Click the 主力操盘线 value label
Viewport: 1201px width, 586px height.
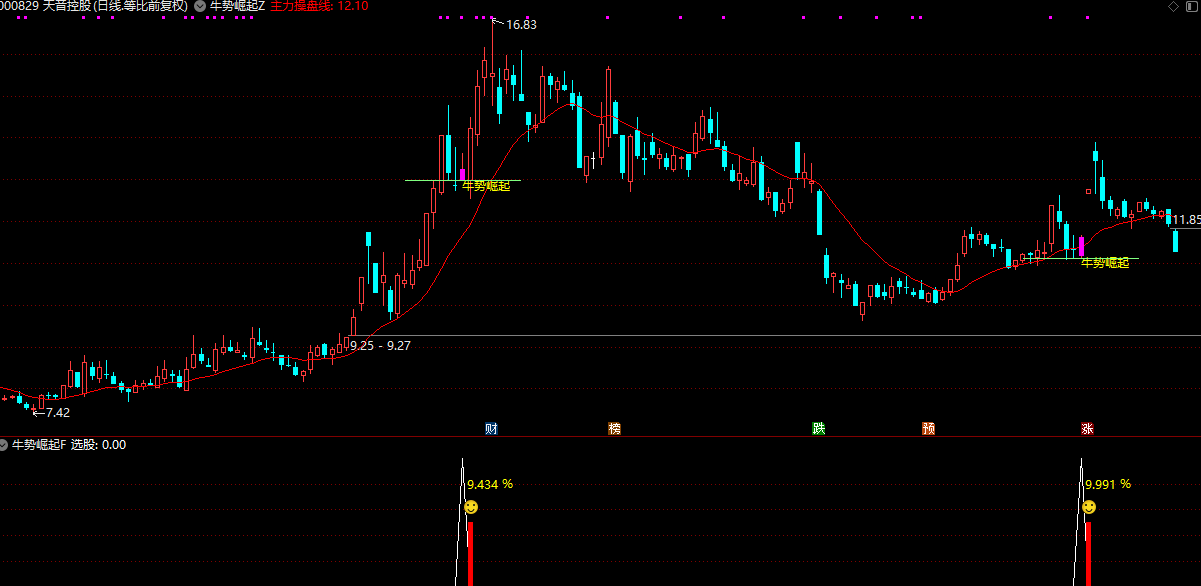(319, 6)
